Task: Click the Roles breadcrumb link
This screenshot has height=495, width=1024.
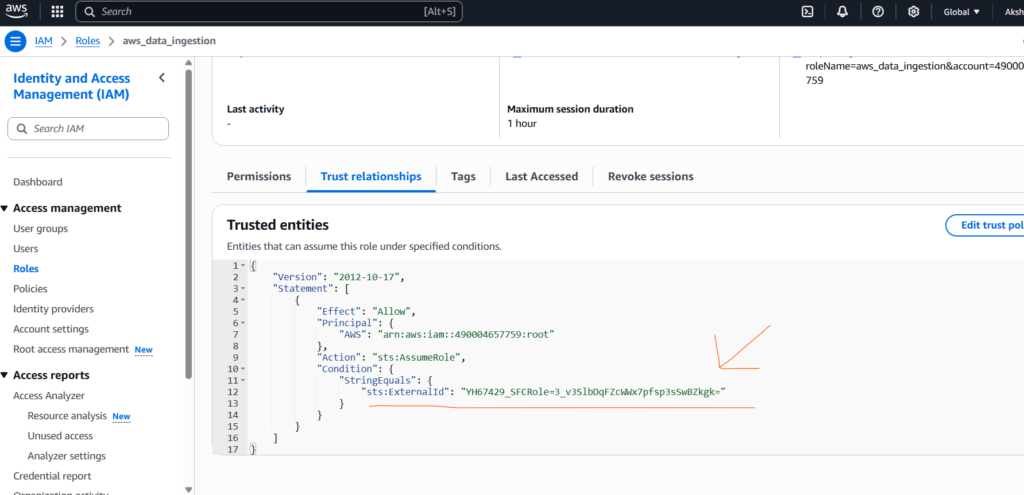Action: 88,41
